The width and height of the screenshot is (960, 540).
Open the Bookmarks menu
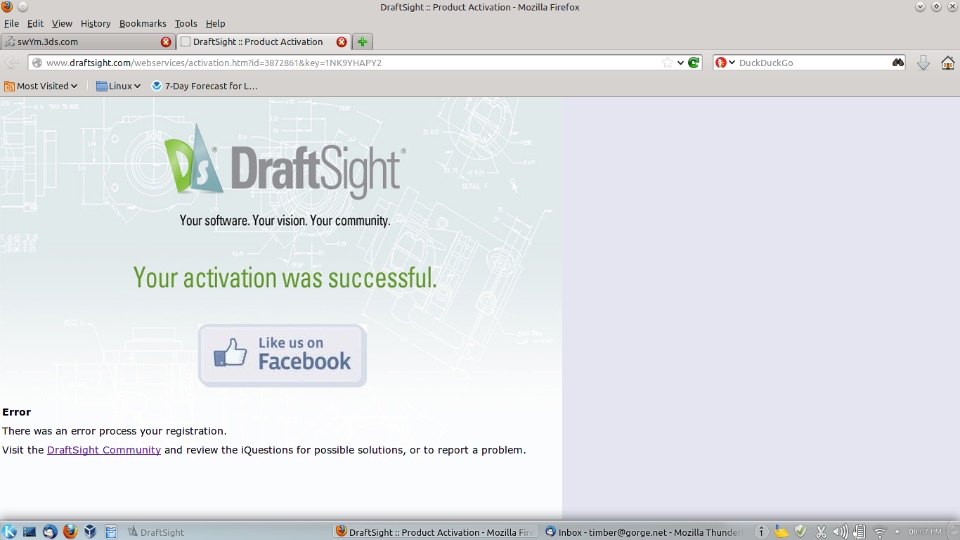tap(143, 23)
